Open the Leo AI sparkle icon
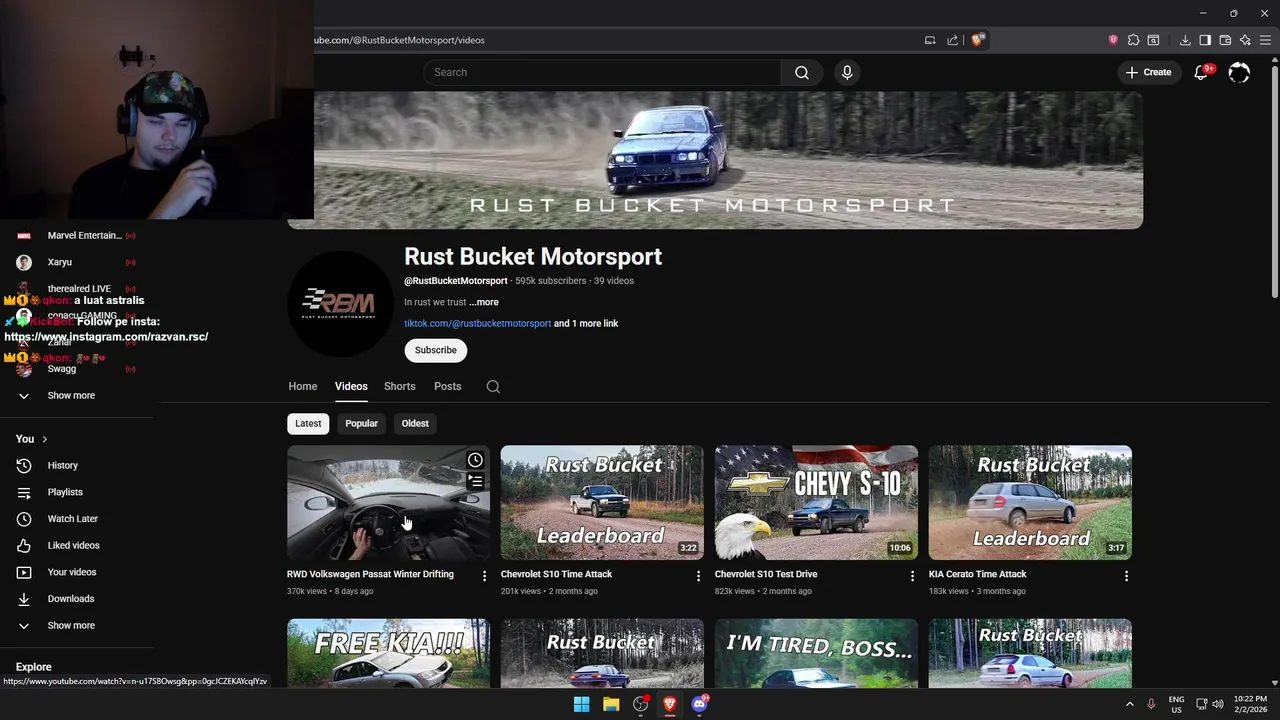1280x720 pixels. tap(1245, 40)
